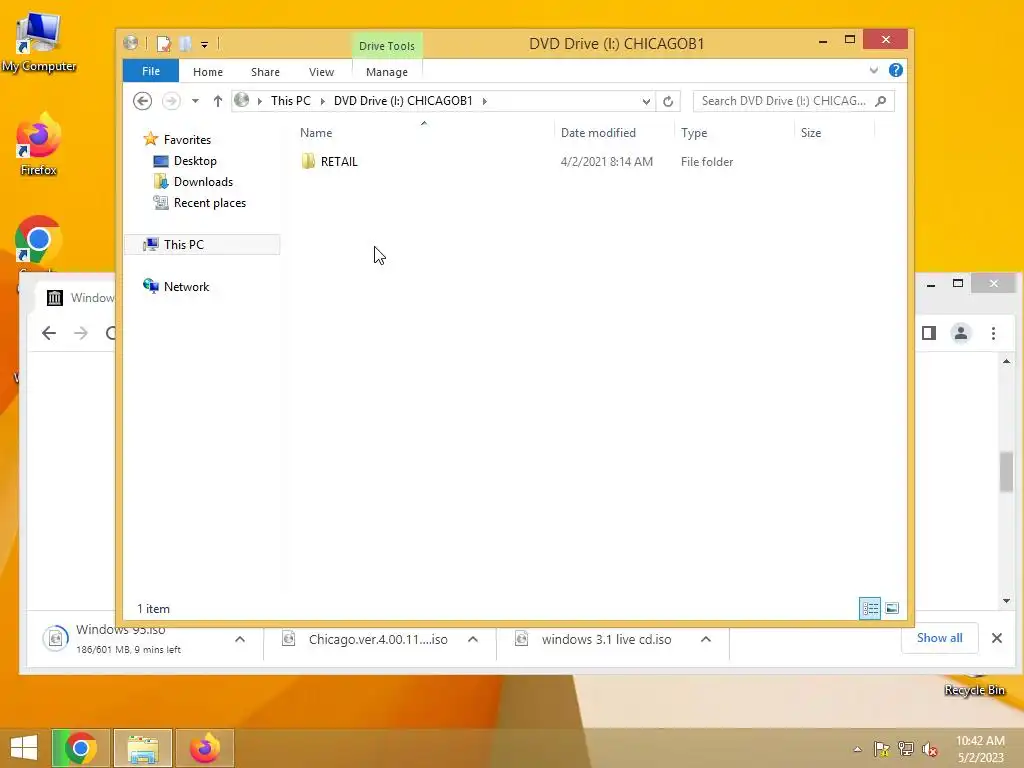
Task: Select Favorites in the navigation pane
Action: 187,139
